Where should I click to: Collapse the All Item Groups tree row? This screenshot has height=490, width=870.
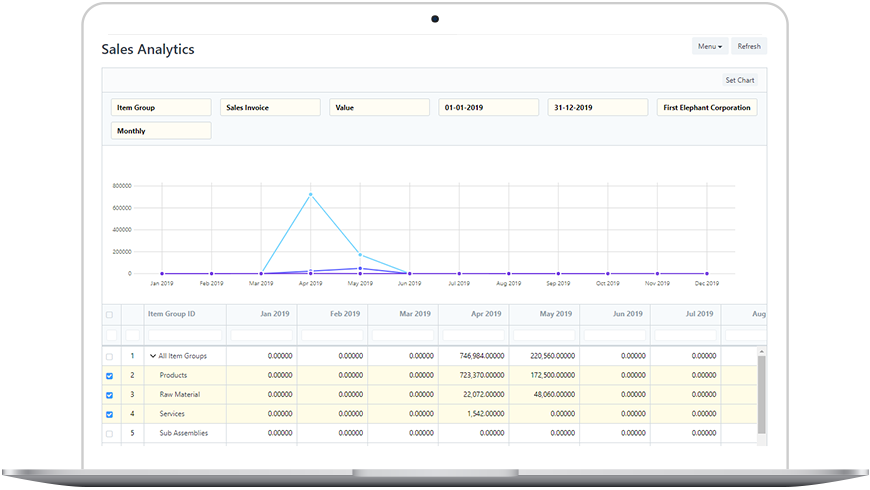[x=153, y=356]
